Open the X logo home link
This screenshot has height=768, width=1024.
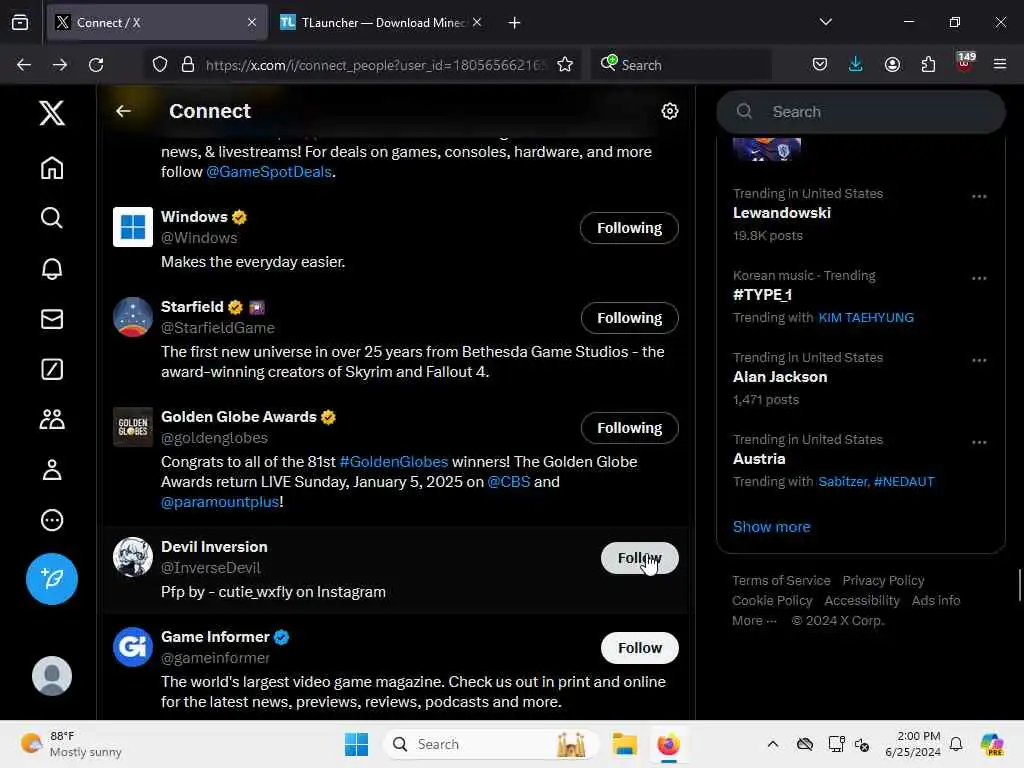click(52, 113)
